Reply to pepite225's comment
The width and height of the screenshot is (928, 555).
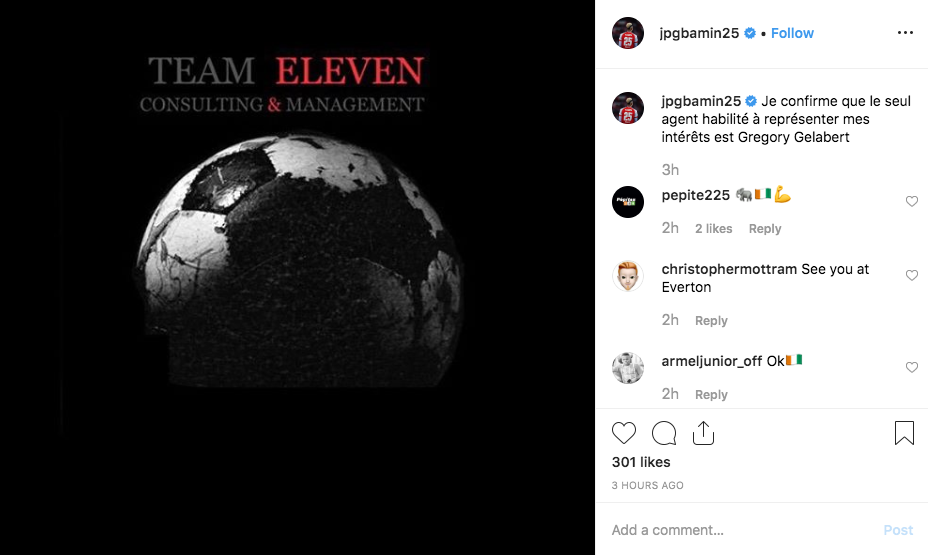765,228
